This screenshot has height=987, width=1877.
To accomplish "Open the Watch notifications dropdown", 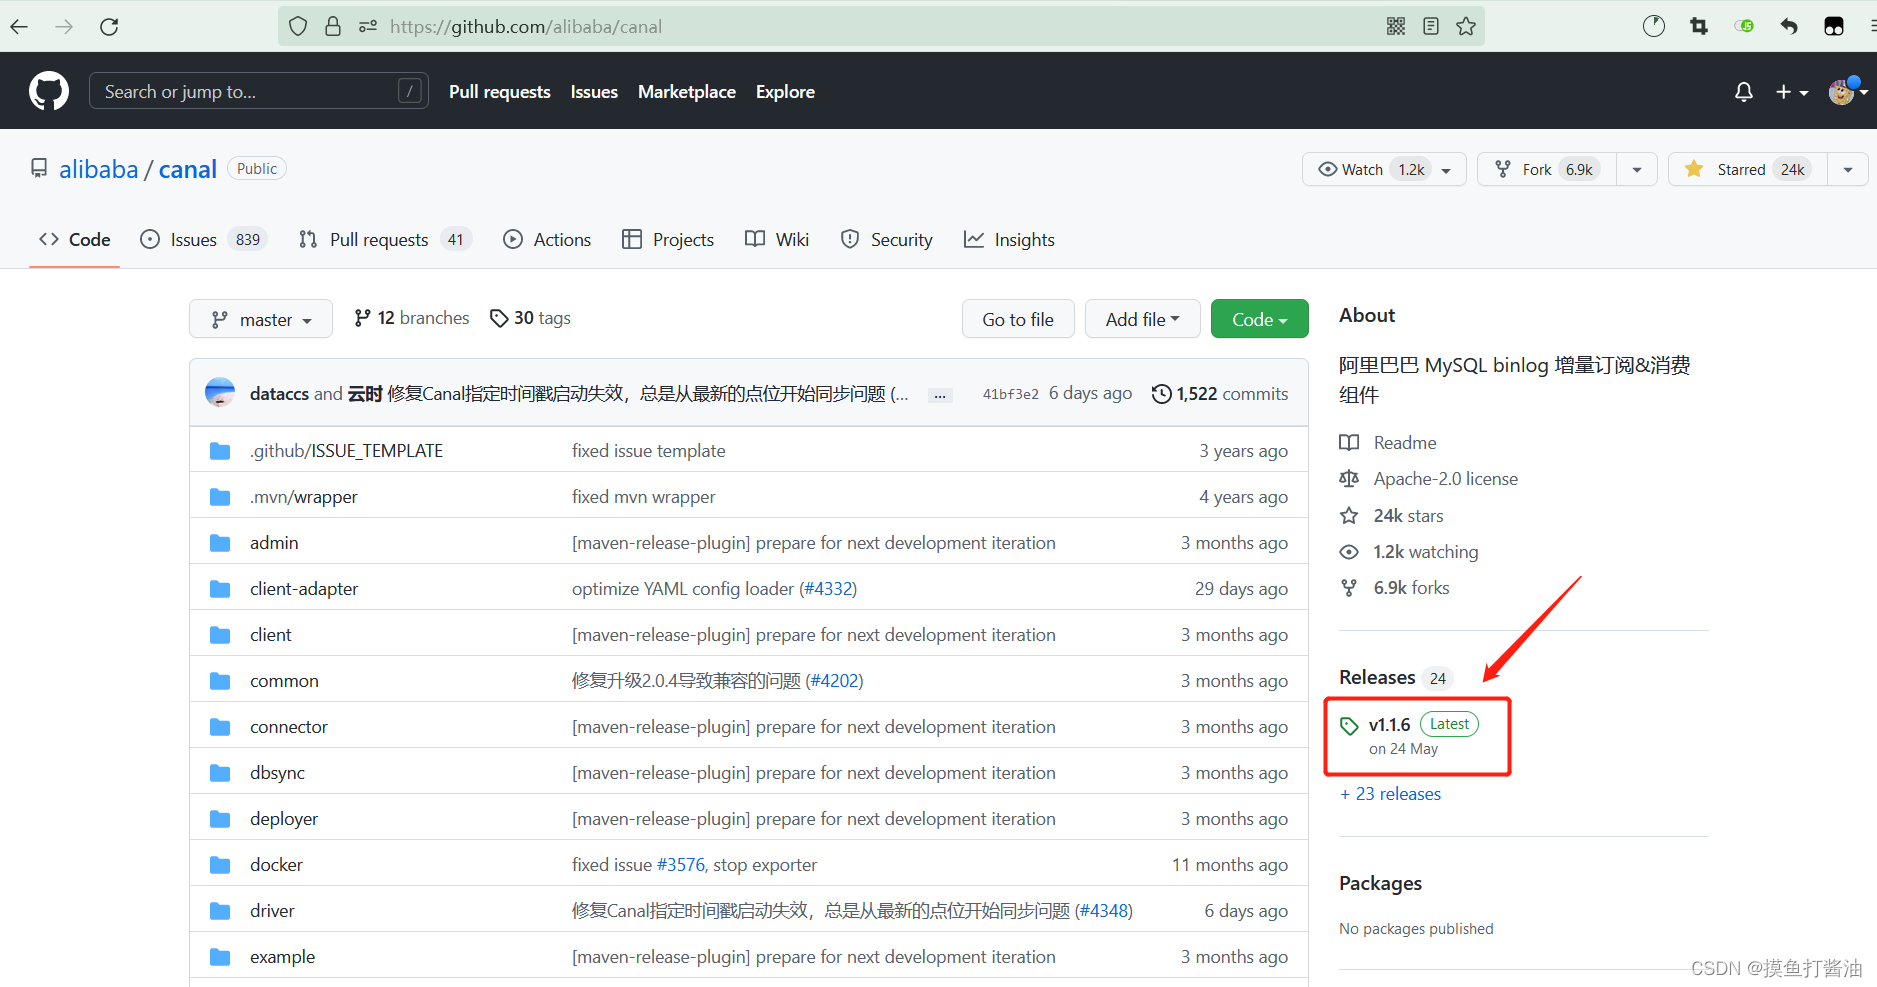I will coord(1384,169).
